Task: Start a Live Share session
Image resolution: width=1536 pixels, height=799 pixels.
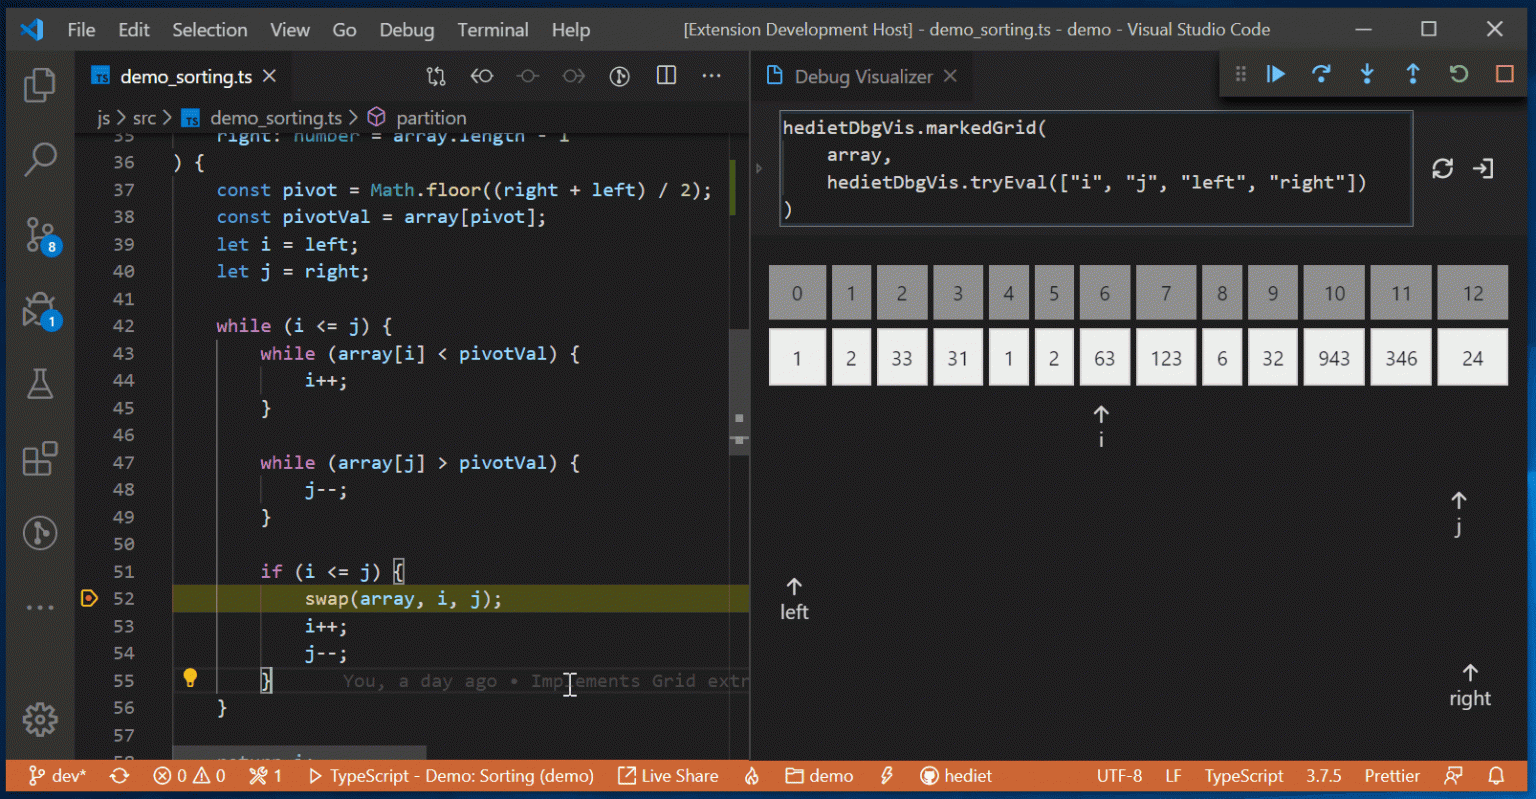Action: pos(668,775)
